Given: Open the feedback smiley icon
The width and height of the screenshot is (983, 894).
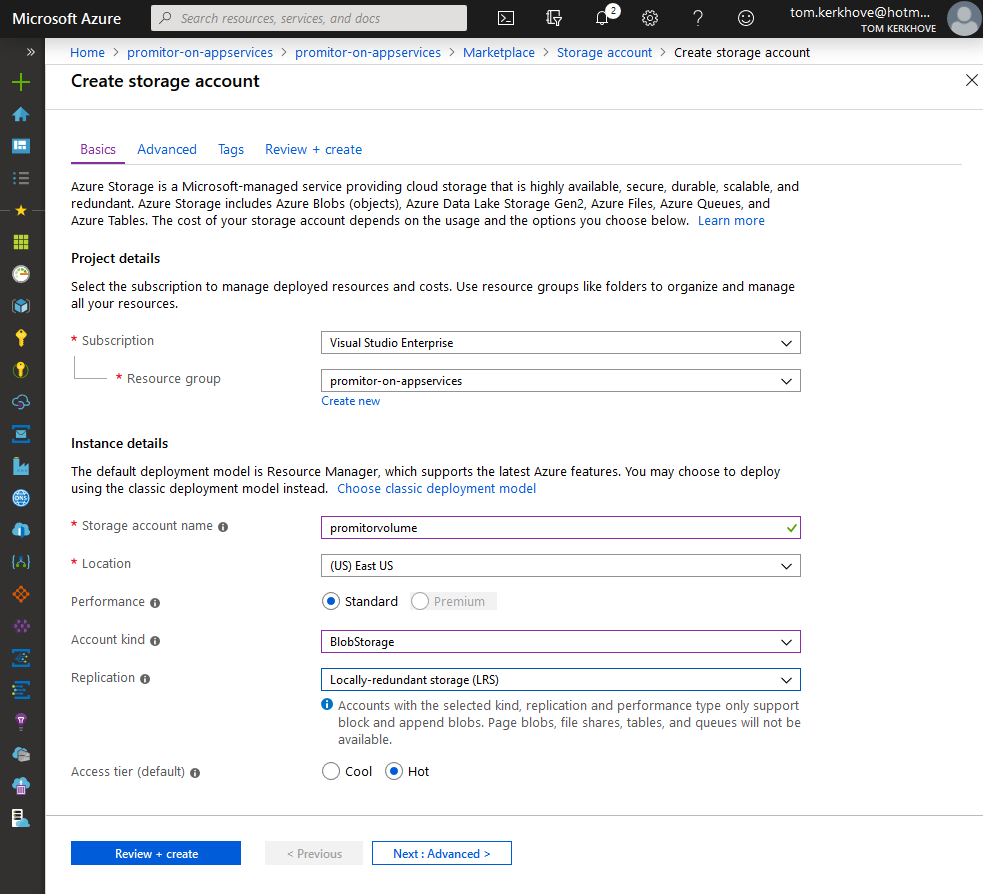Looking at the screenshot, I should (746, 18).
